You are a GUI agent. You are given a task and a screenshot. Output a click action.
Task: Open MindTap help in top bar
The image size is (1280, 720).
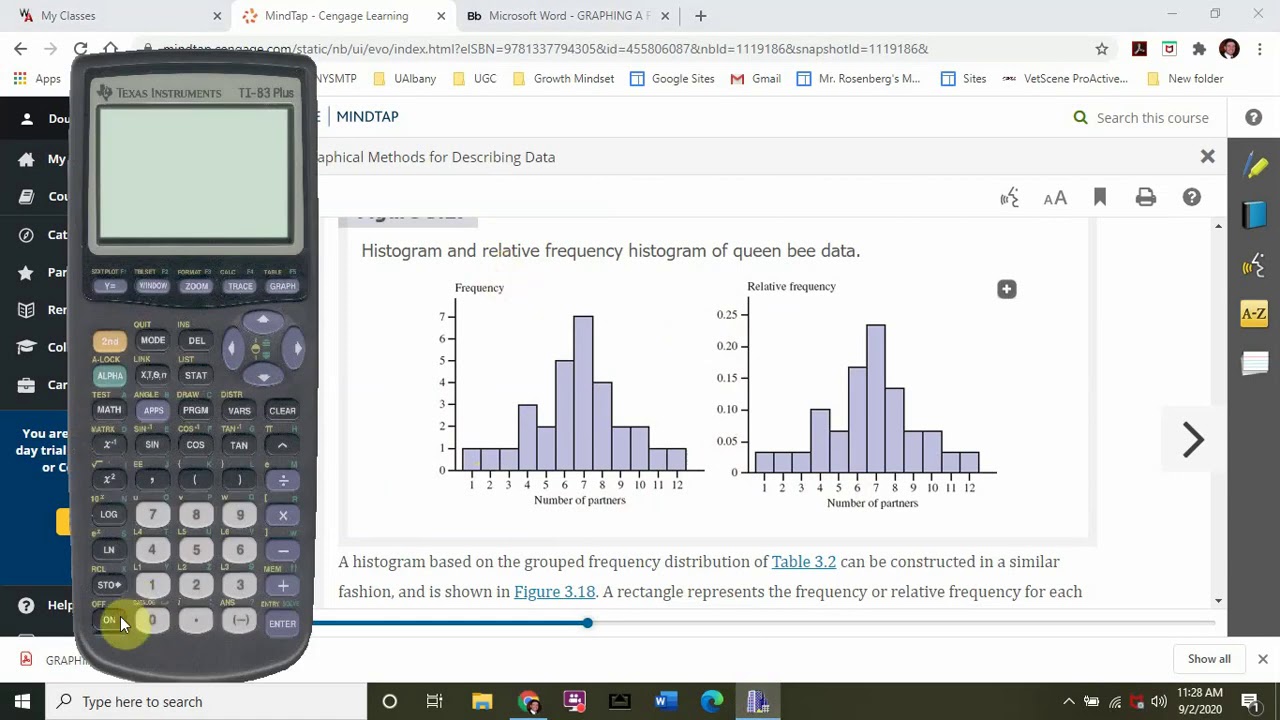pyautogui.click(x=1253, y=118)
